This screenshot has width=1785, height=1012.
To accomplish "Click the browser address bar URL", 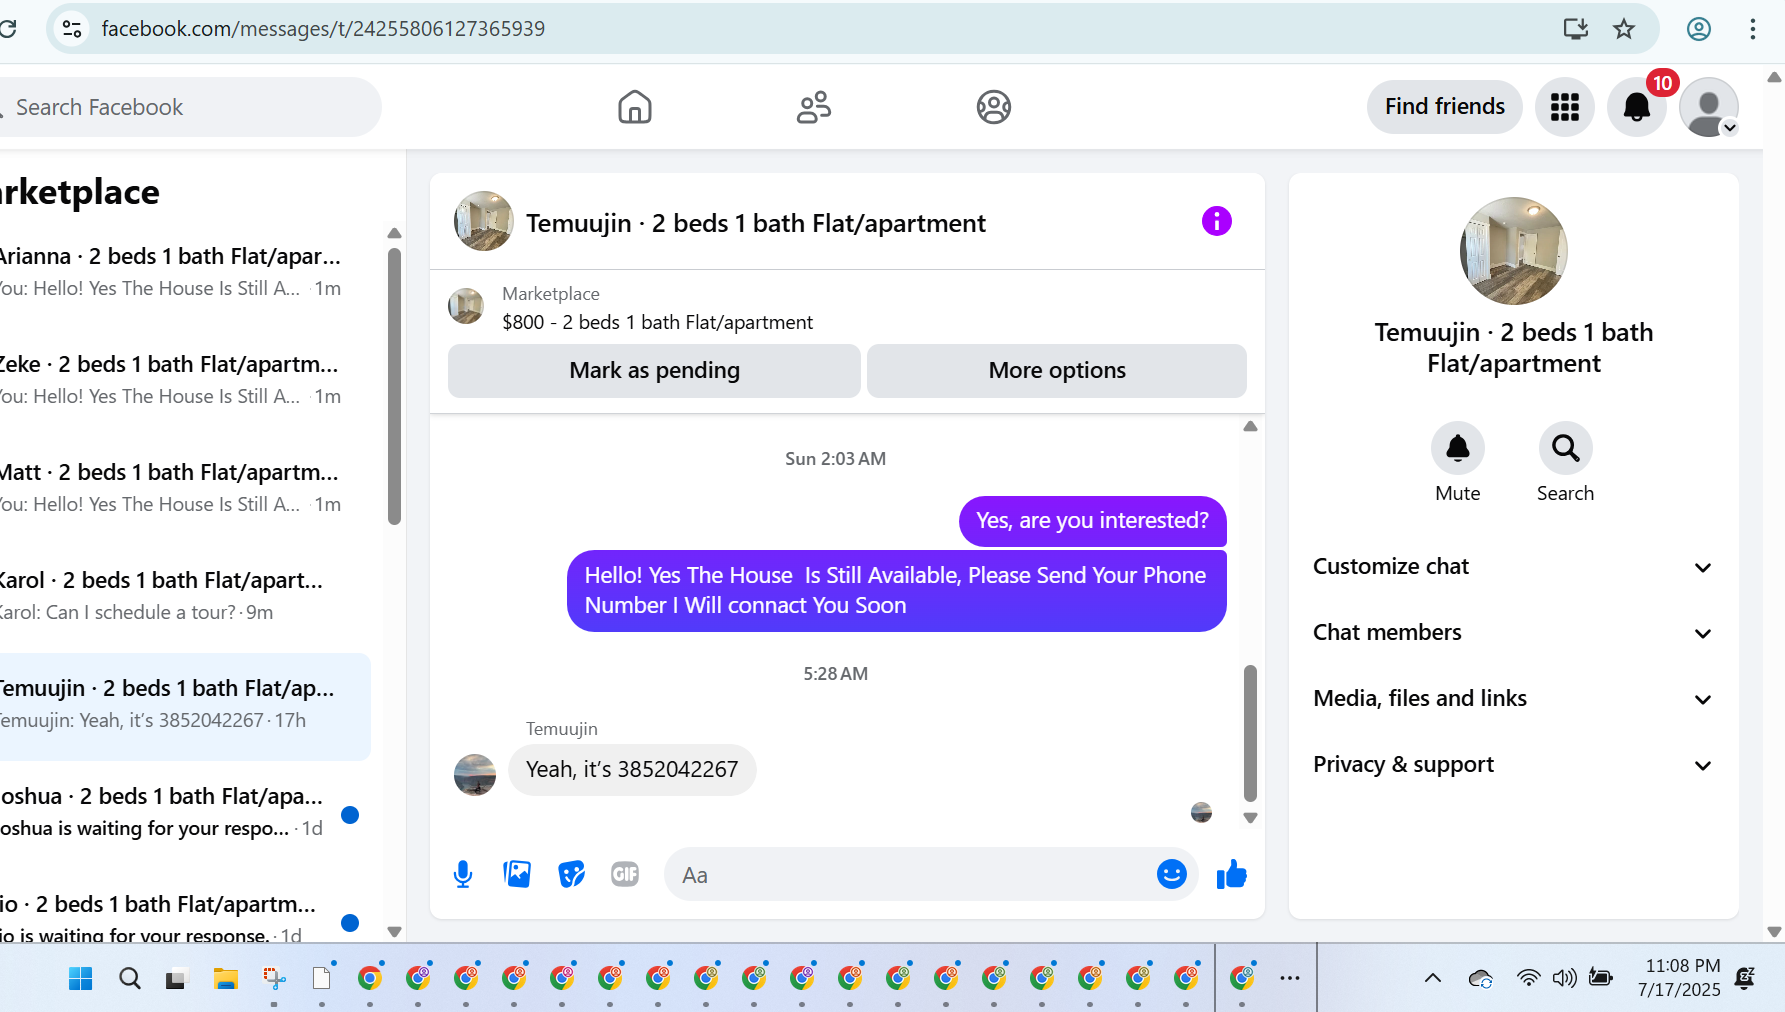I will click(x=323, y=29).
